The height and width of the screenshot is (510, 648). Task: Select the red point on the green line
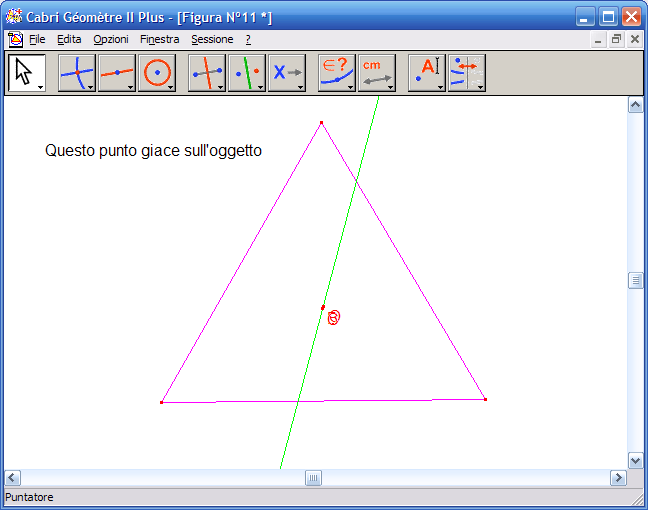point(323,307)
